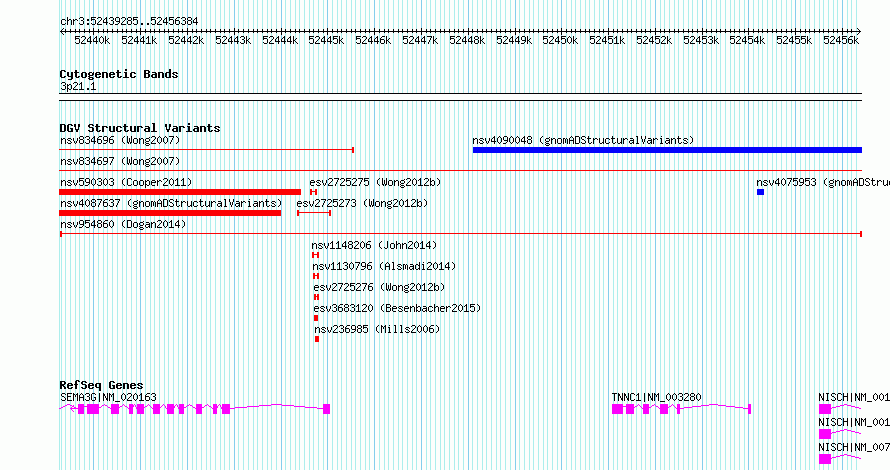
Task: Click the exon block under NISCH|NM_007
Action: (x=825, y=459)
